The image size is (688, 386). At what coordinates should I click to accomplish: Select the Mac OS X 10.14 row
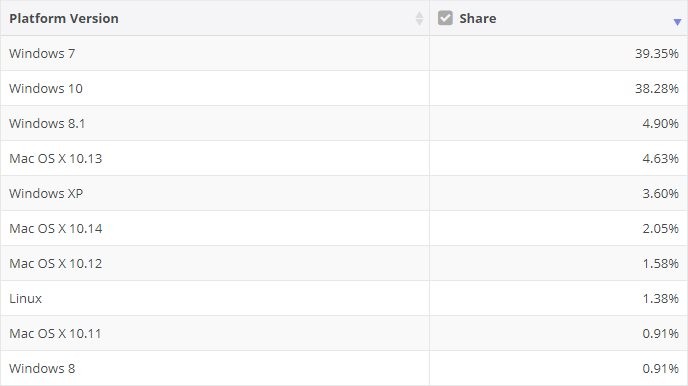pyautogui.click(x=344, y=228)
